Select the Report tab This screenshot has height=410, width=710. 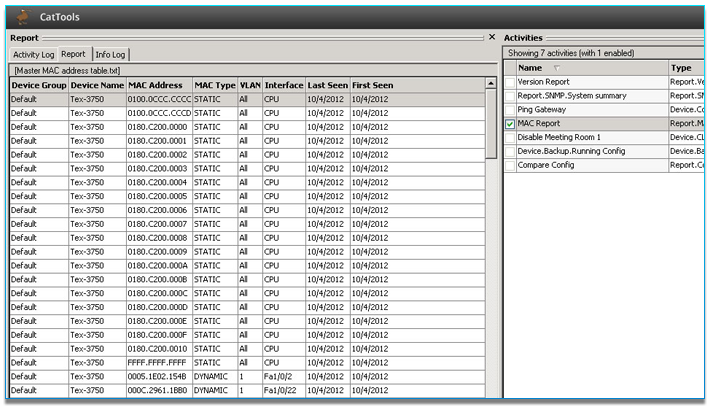pos(73,54)
